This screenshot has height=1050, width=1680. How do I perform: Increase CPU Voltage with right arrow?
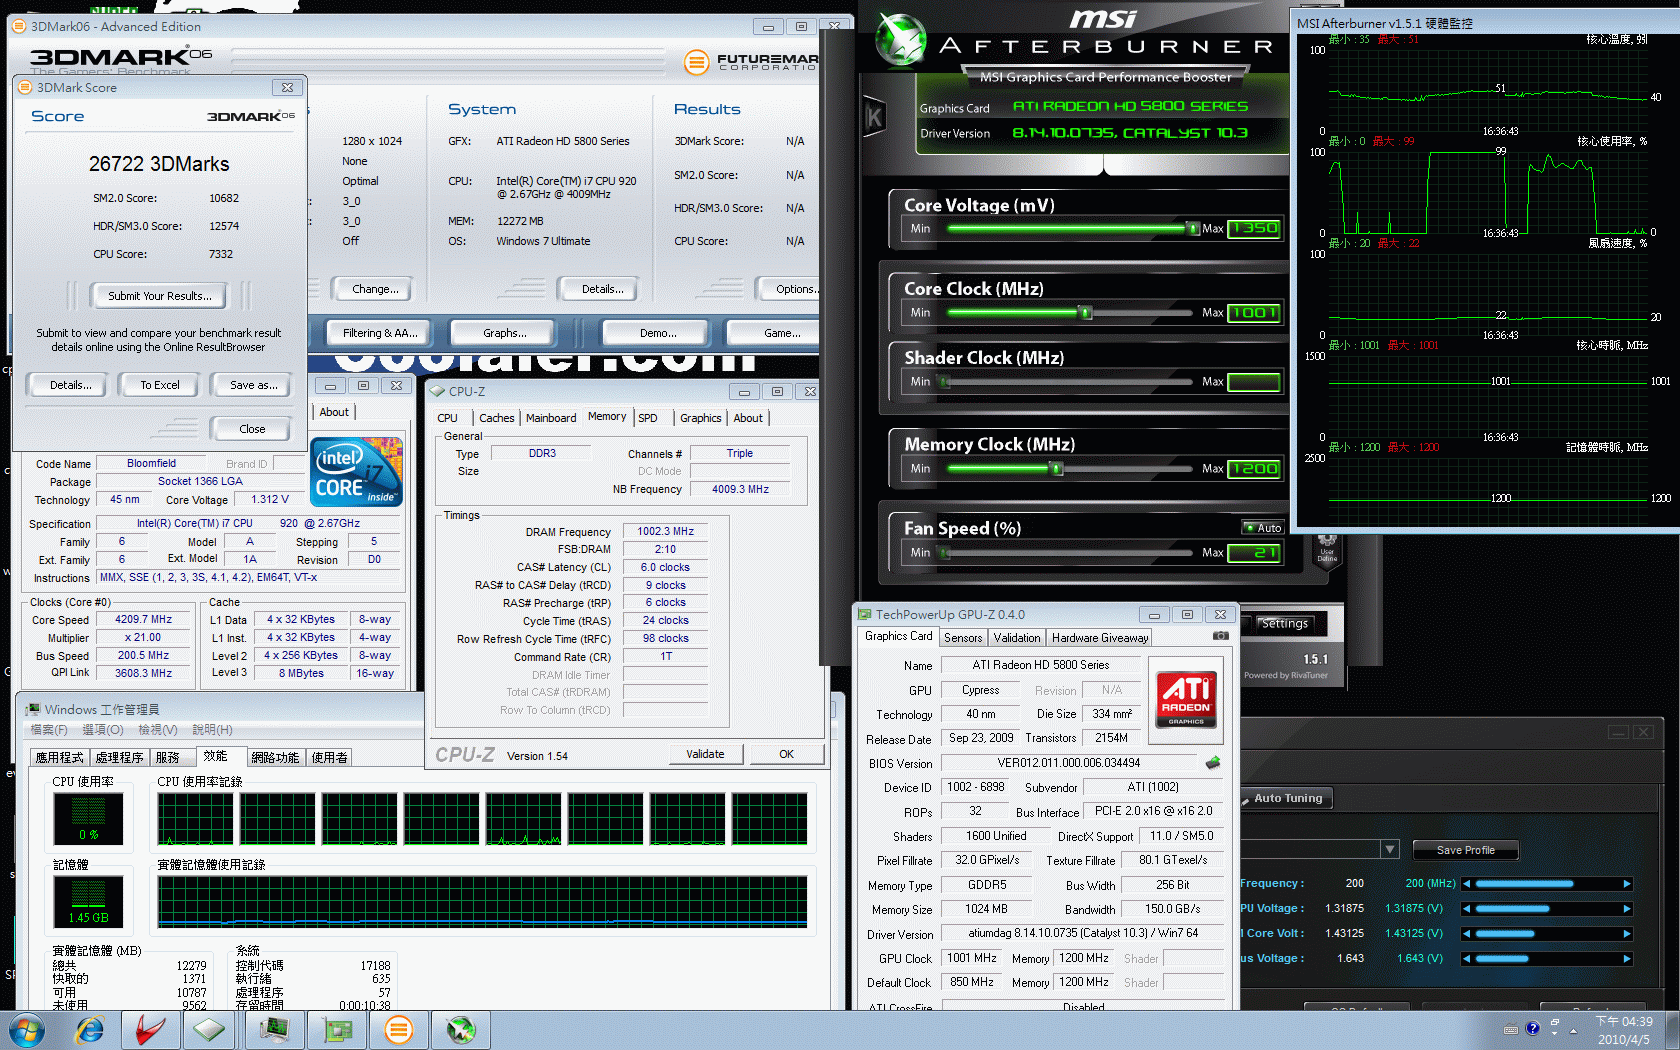point(1627,909)
